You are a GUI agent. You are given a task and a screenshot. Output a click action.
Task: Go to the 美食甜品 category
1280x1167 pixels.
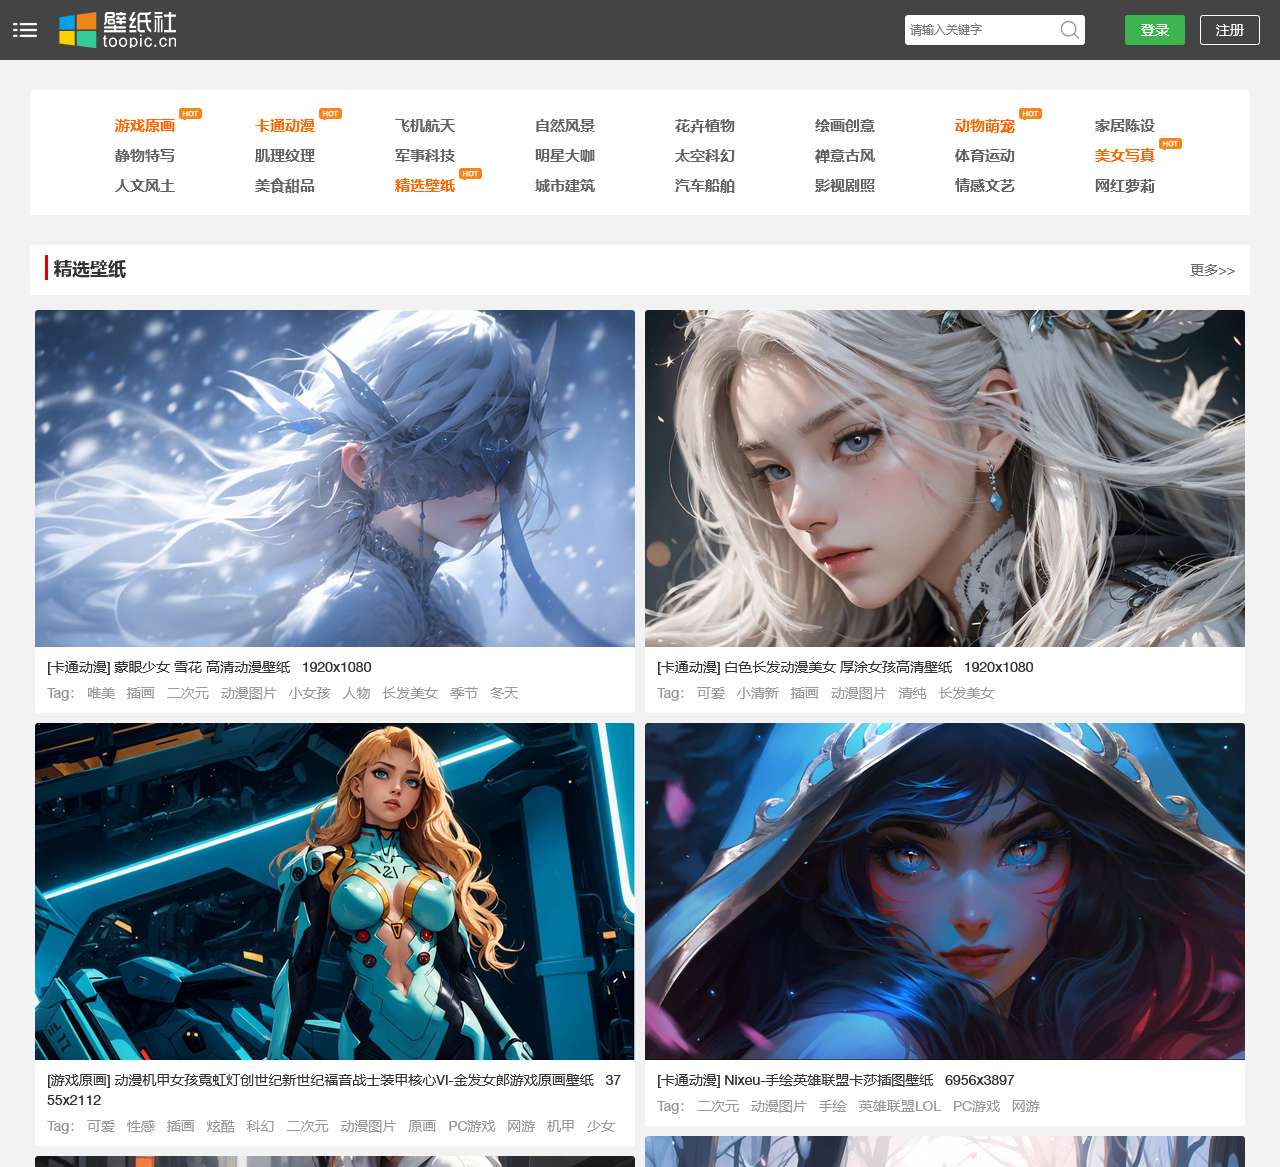(285, 186)
